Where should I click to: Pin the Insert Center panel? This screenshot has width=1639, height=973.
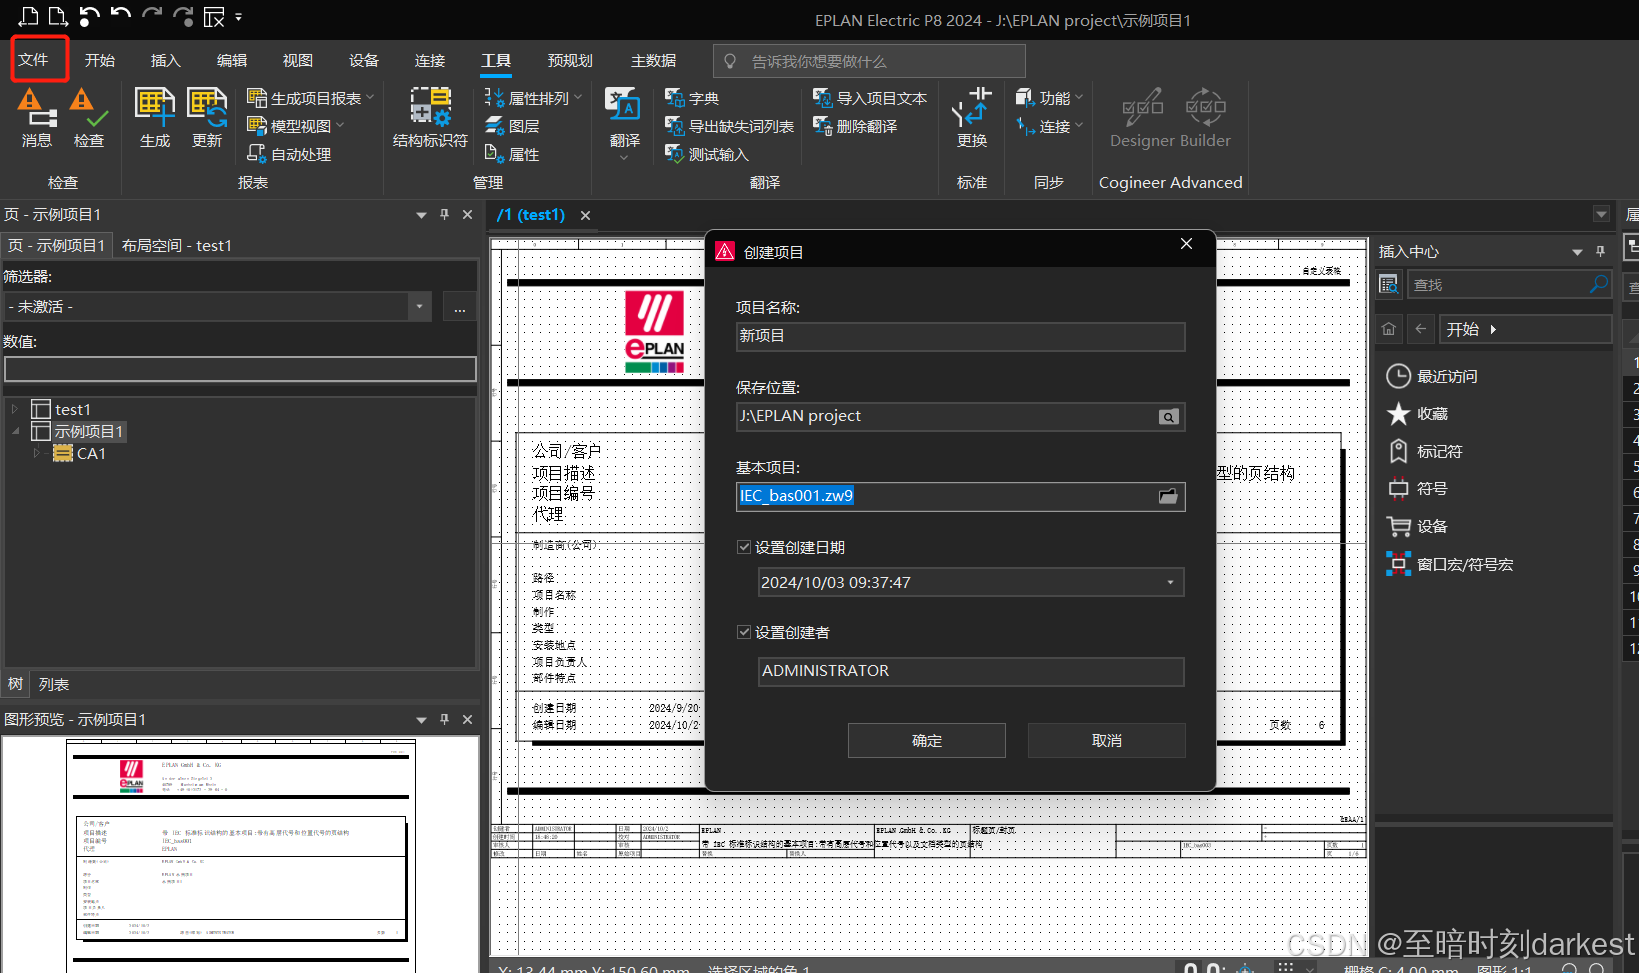1601,252
